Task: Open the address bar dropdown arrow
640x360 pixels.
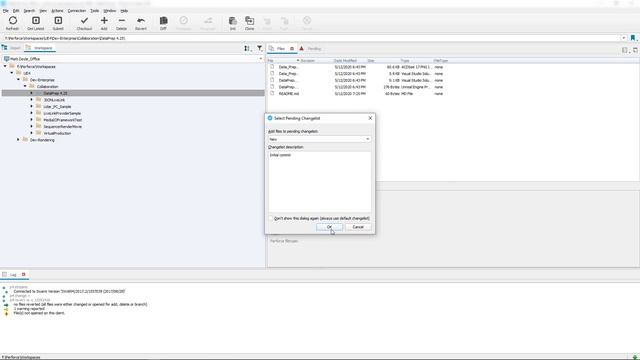Action: pyautogui.click(x=624, y=38)
